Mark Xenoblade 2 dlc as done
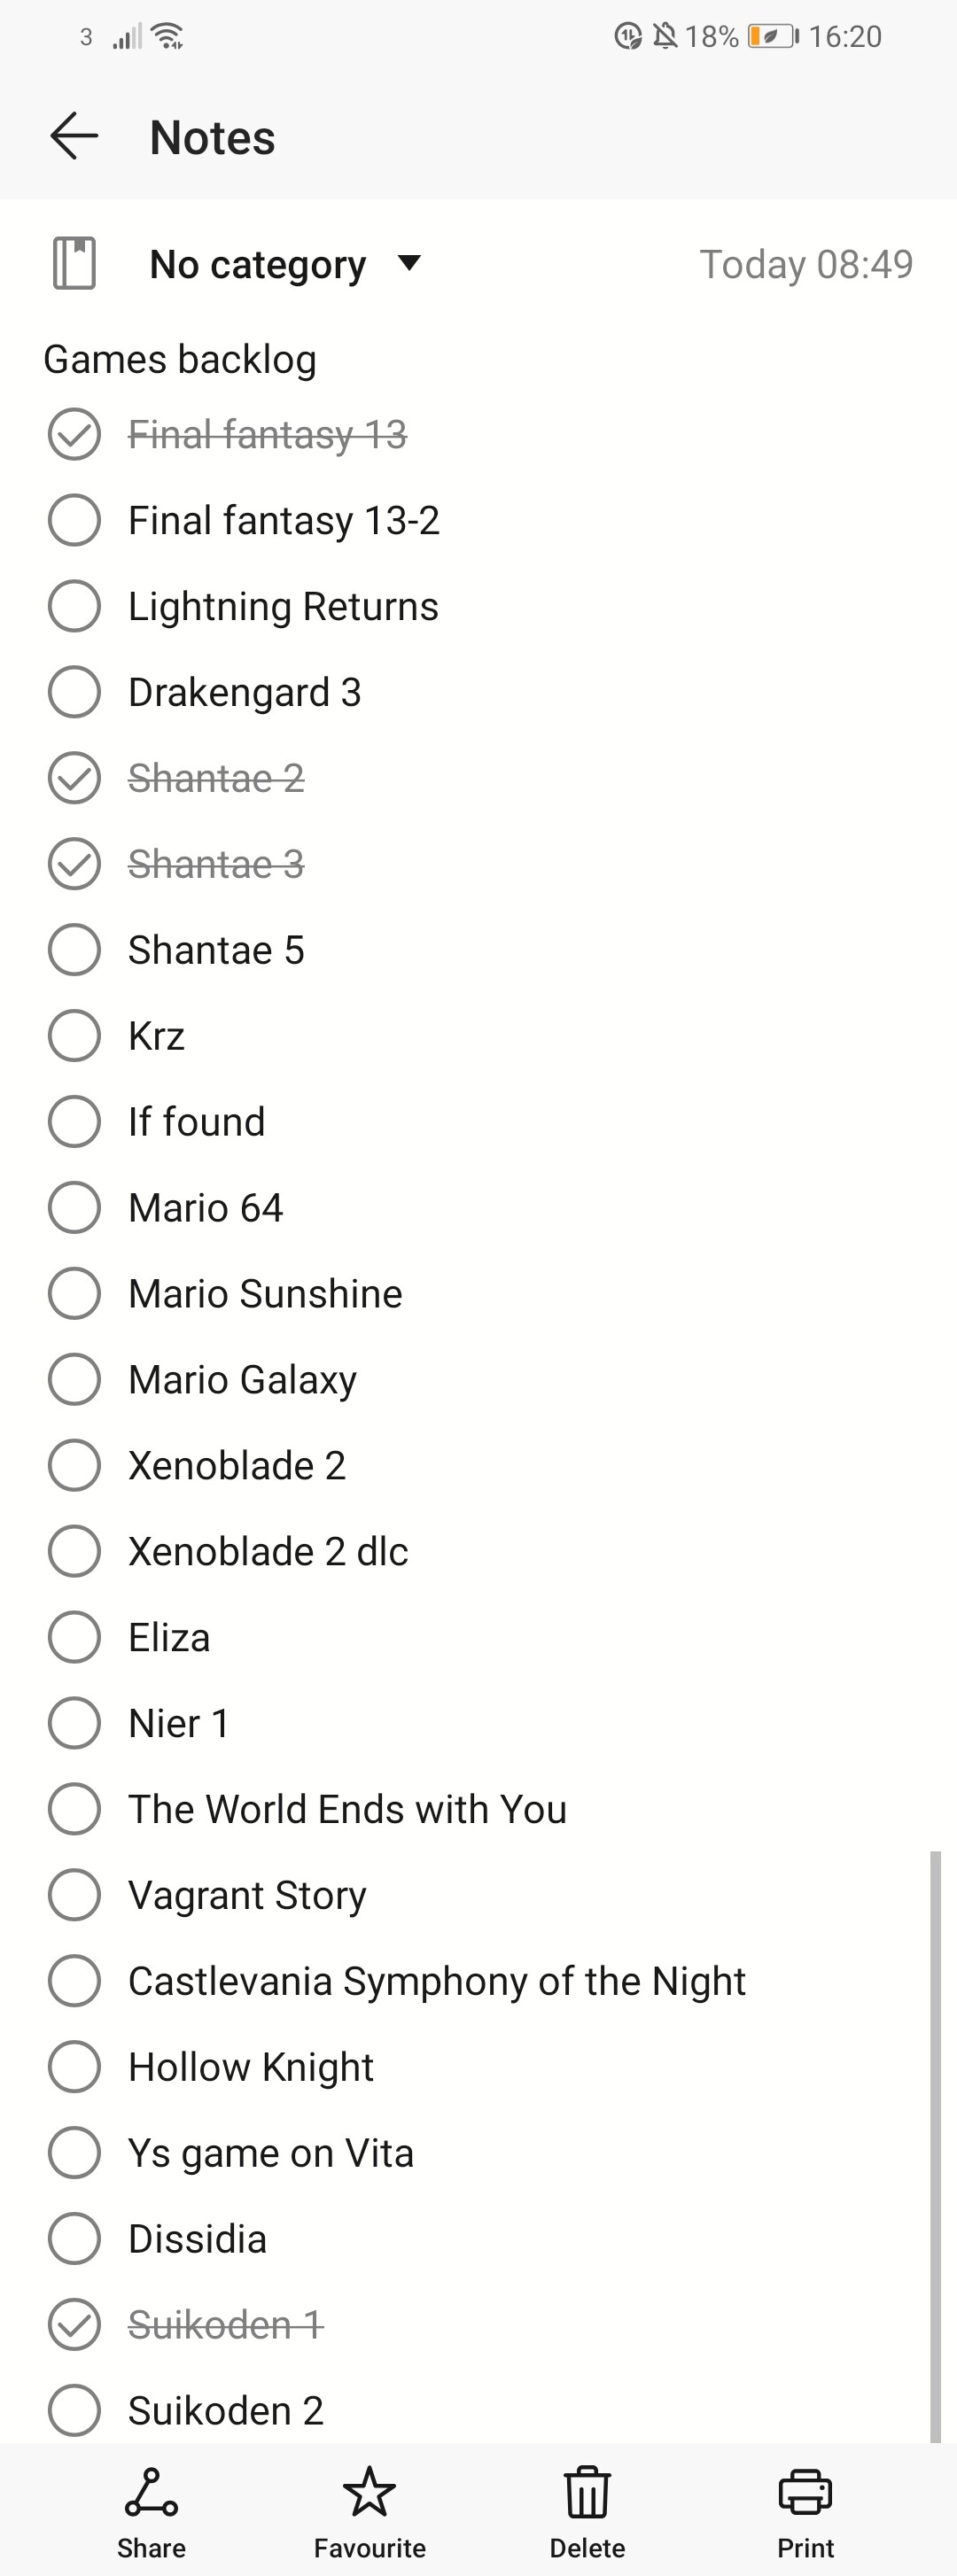The image size is (957, 2576). point(74,1551)
